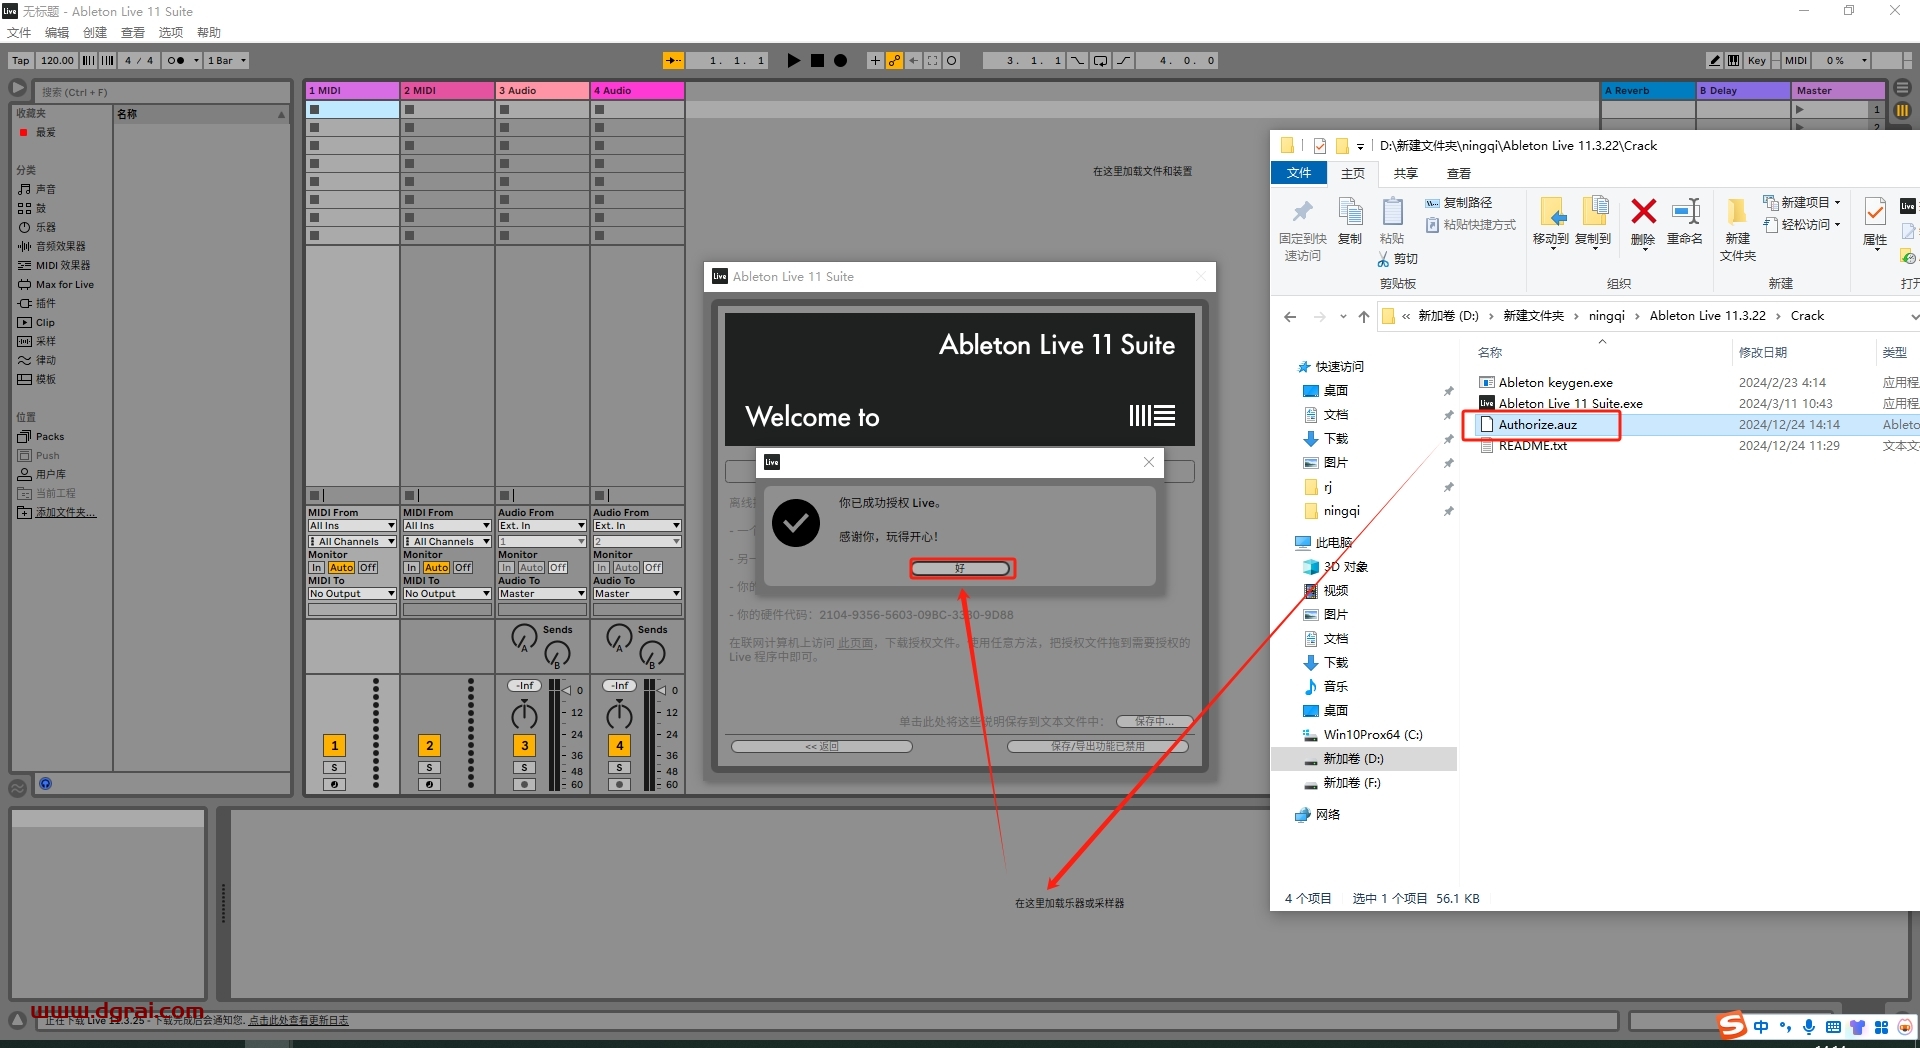Click the Stop button in transport
Viewport: 1920px width, 1048px height.
pos(817,60)
